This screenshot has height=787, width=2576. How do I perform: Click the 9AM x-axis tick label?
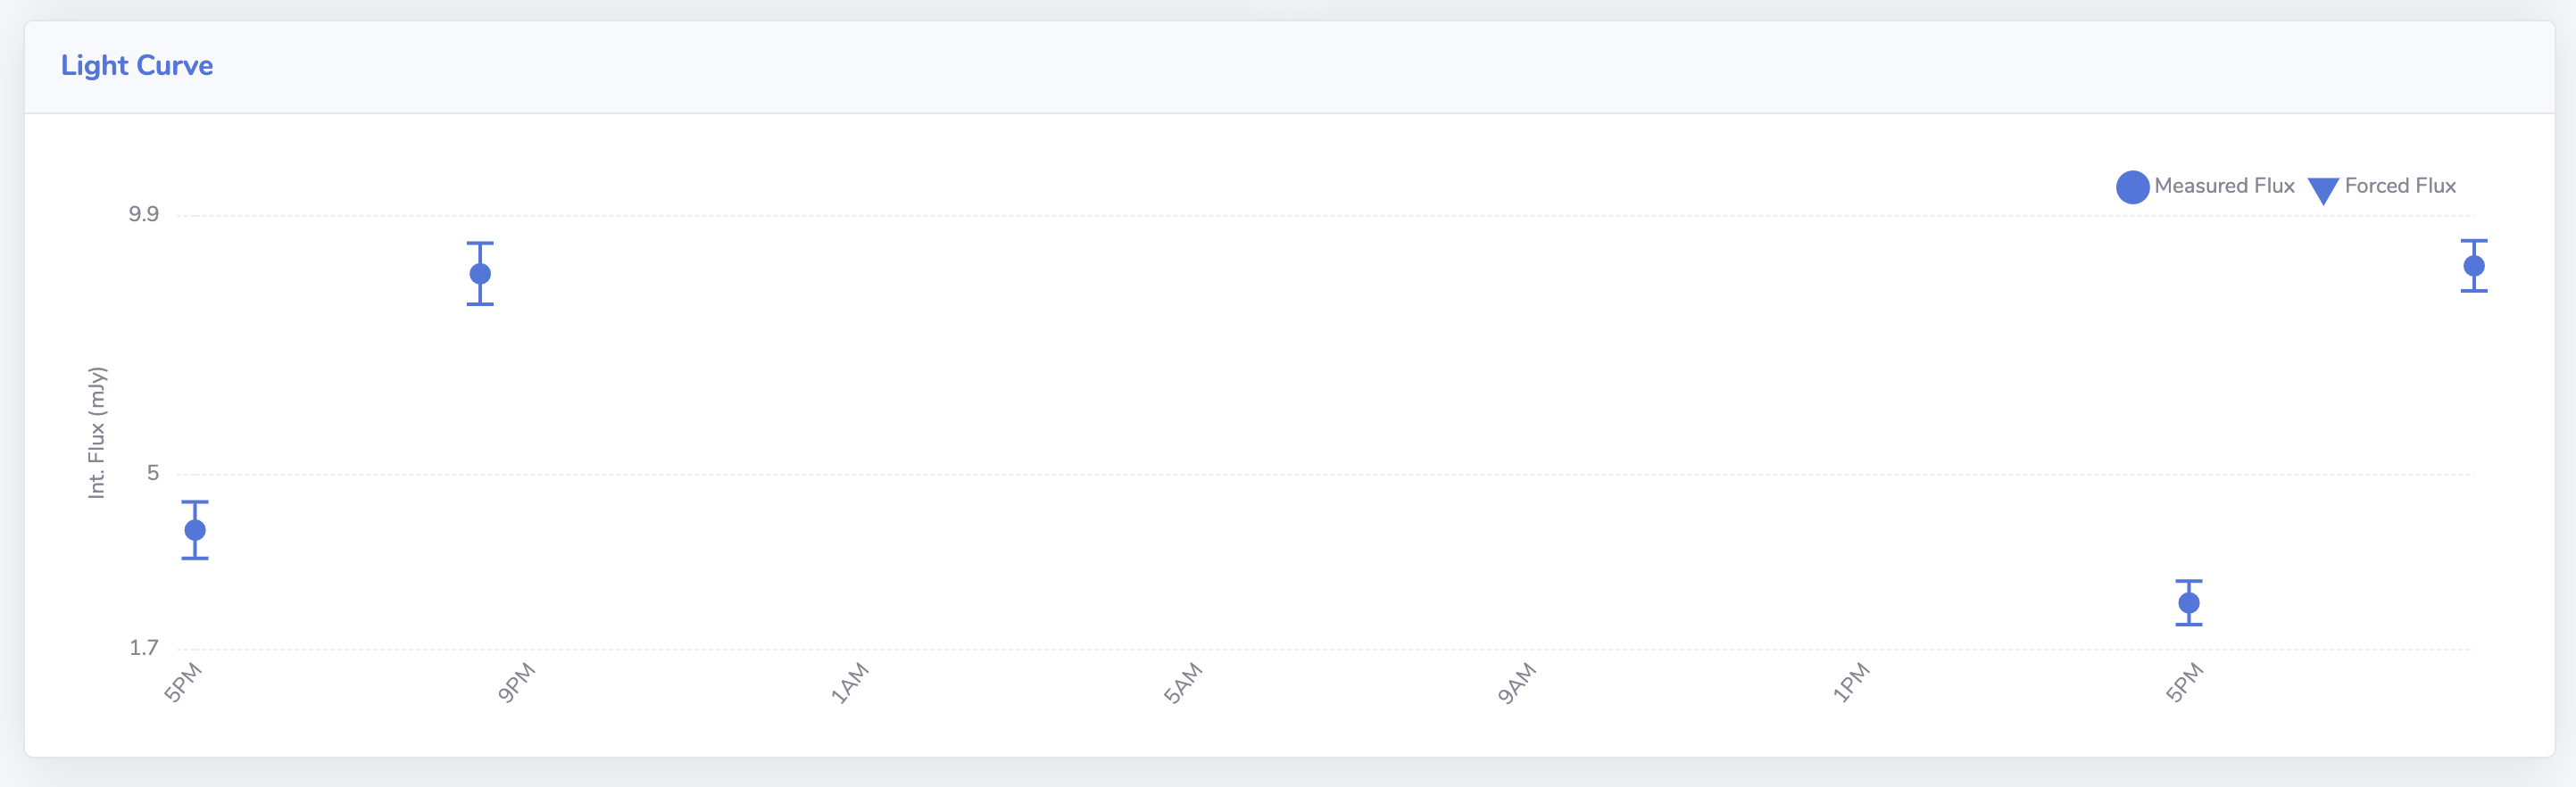[1516, 683]
